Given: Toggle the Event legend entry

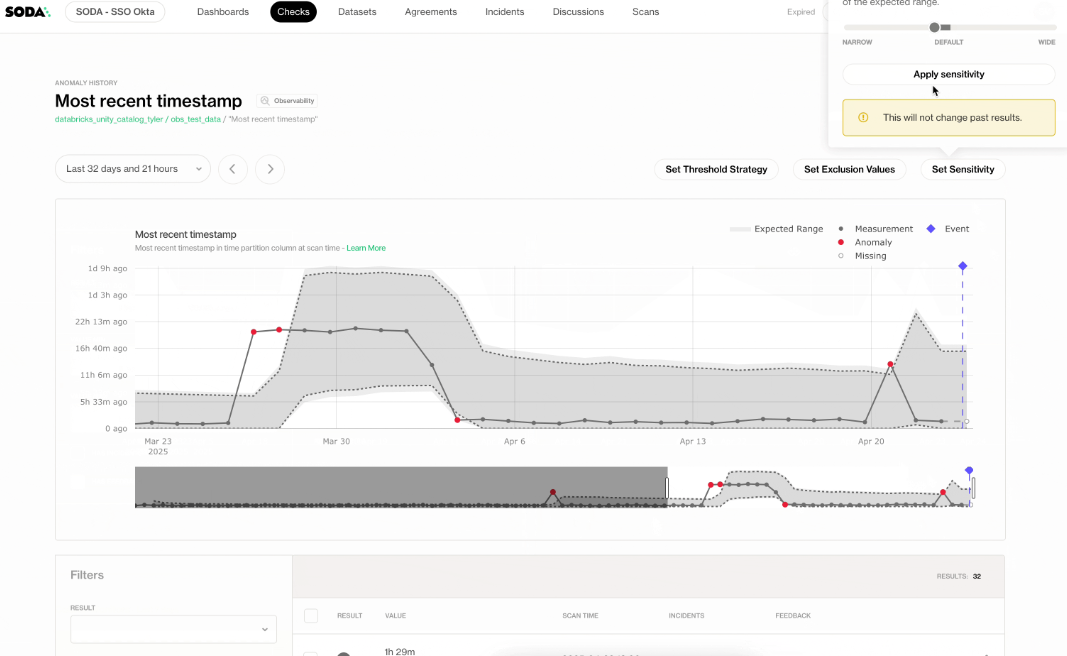Looking at the screenshot, I should tap(948, 229).
